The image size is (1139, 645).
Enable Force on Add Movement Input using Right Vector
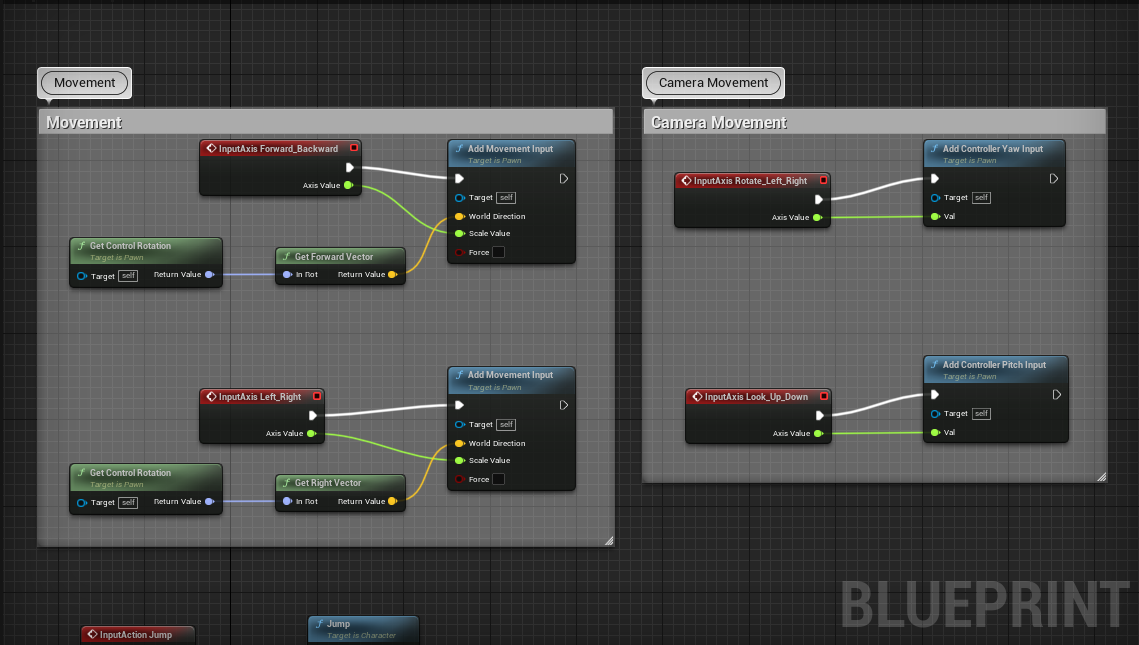(x=498, y=480)
